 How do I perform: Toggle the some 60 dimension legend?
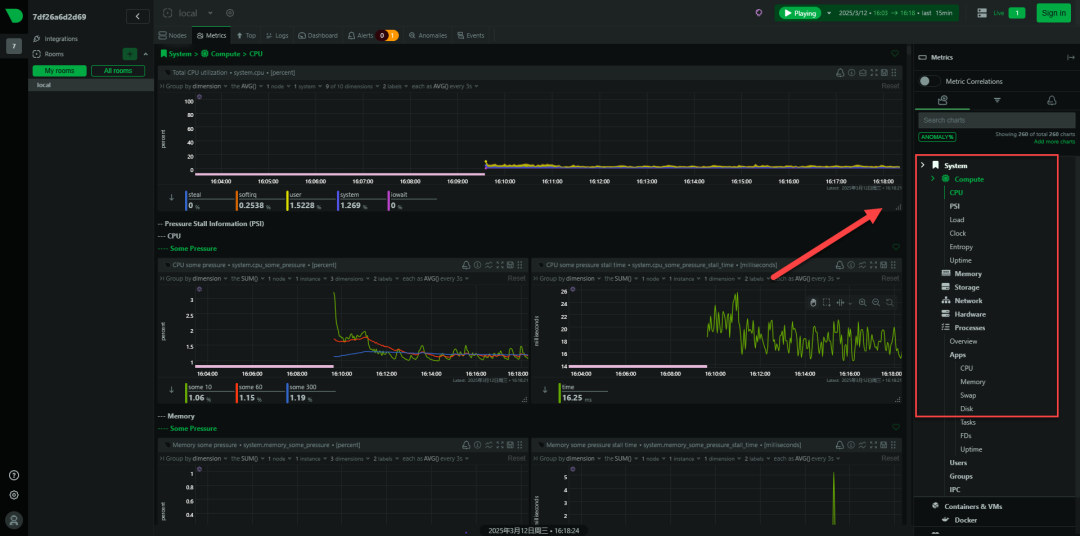tap(259, 393)
